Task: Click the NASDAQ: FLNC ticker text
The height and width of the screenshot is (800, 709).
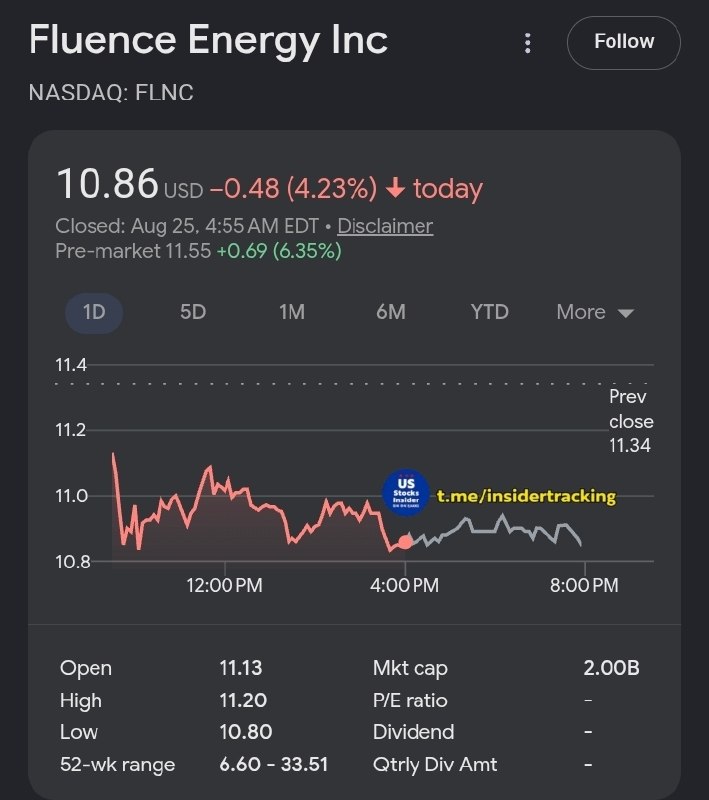Action: point(111,93)
